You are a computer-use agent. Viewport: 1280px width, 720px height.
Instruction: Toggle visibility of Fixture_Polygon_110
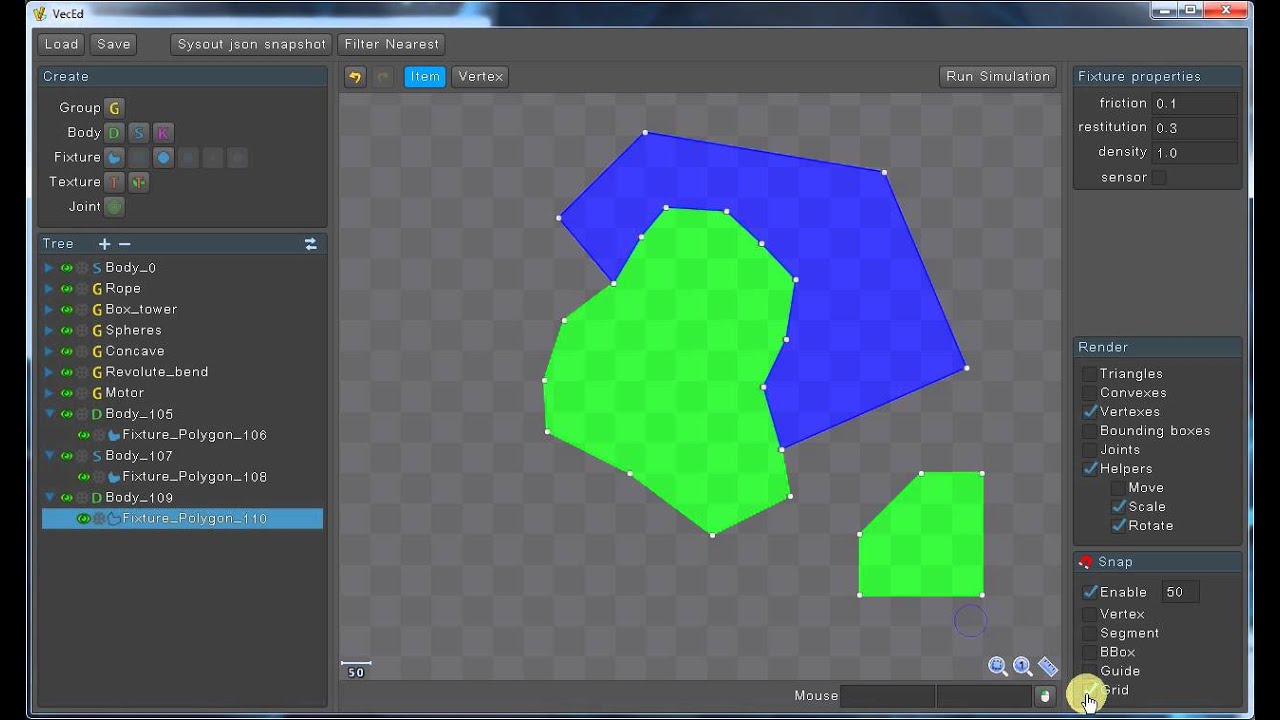84,519
